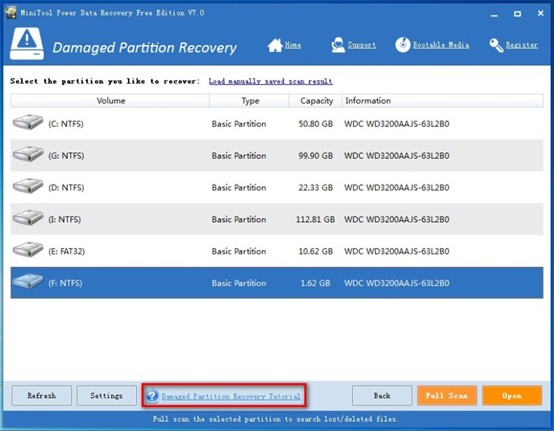Select the (G: NTFS) volume label
The width and height of the screenshot is (554, 431).
coord(66,156)
